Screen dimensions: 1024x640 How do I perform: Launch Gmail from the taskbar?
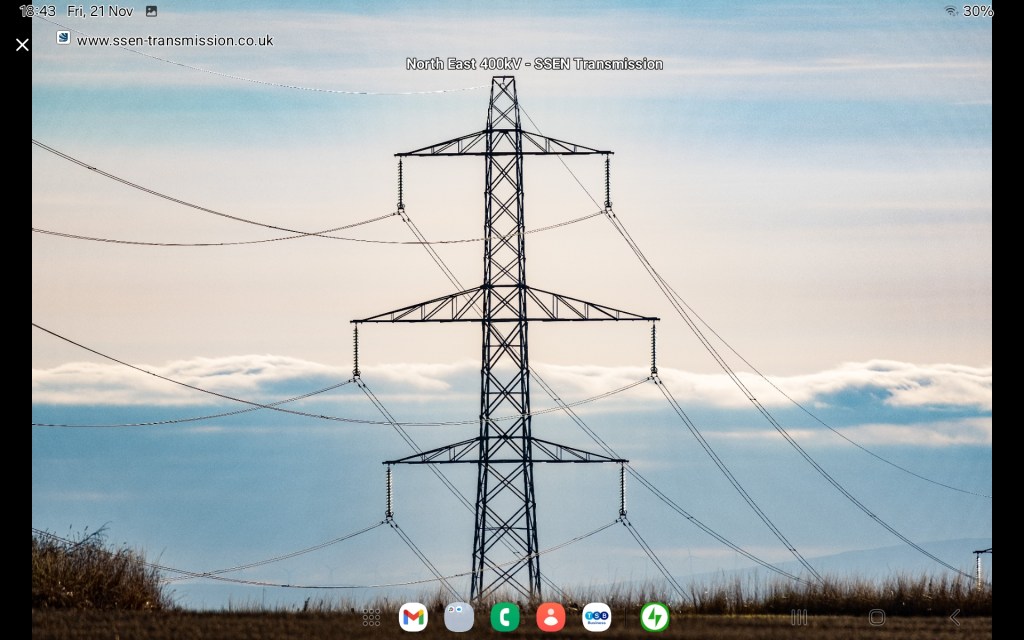(413, 617)
